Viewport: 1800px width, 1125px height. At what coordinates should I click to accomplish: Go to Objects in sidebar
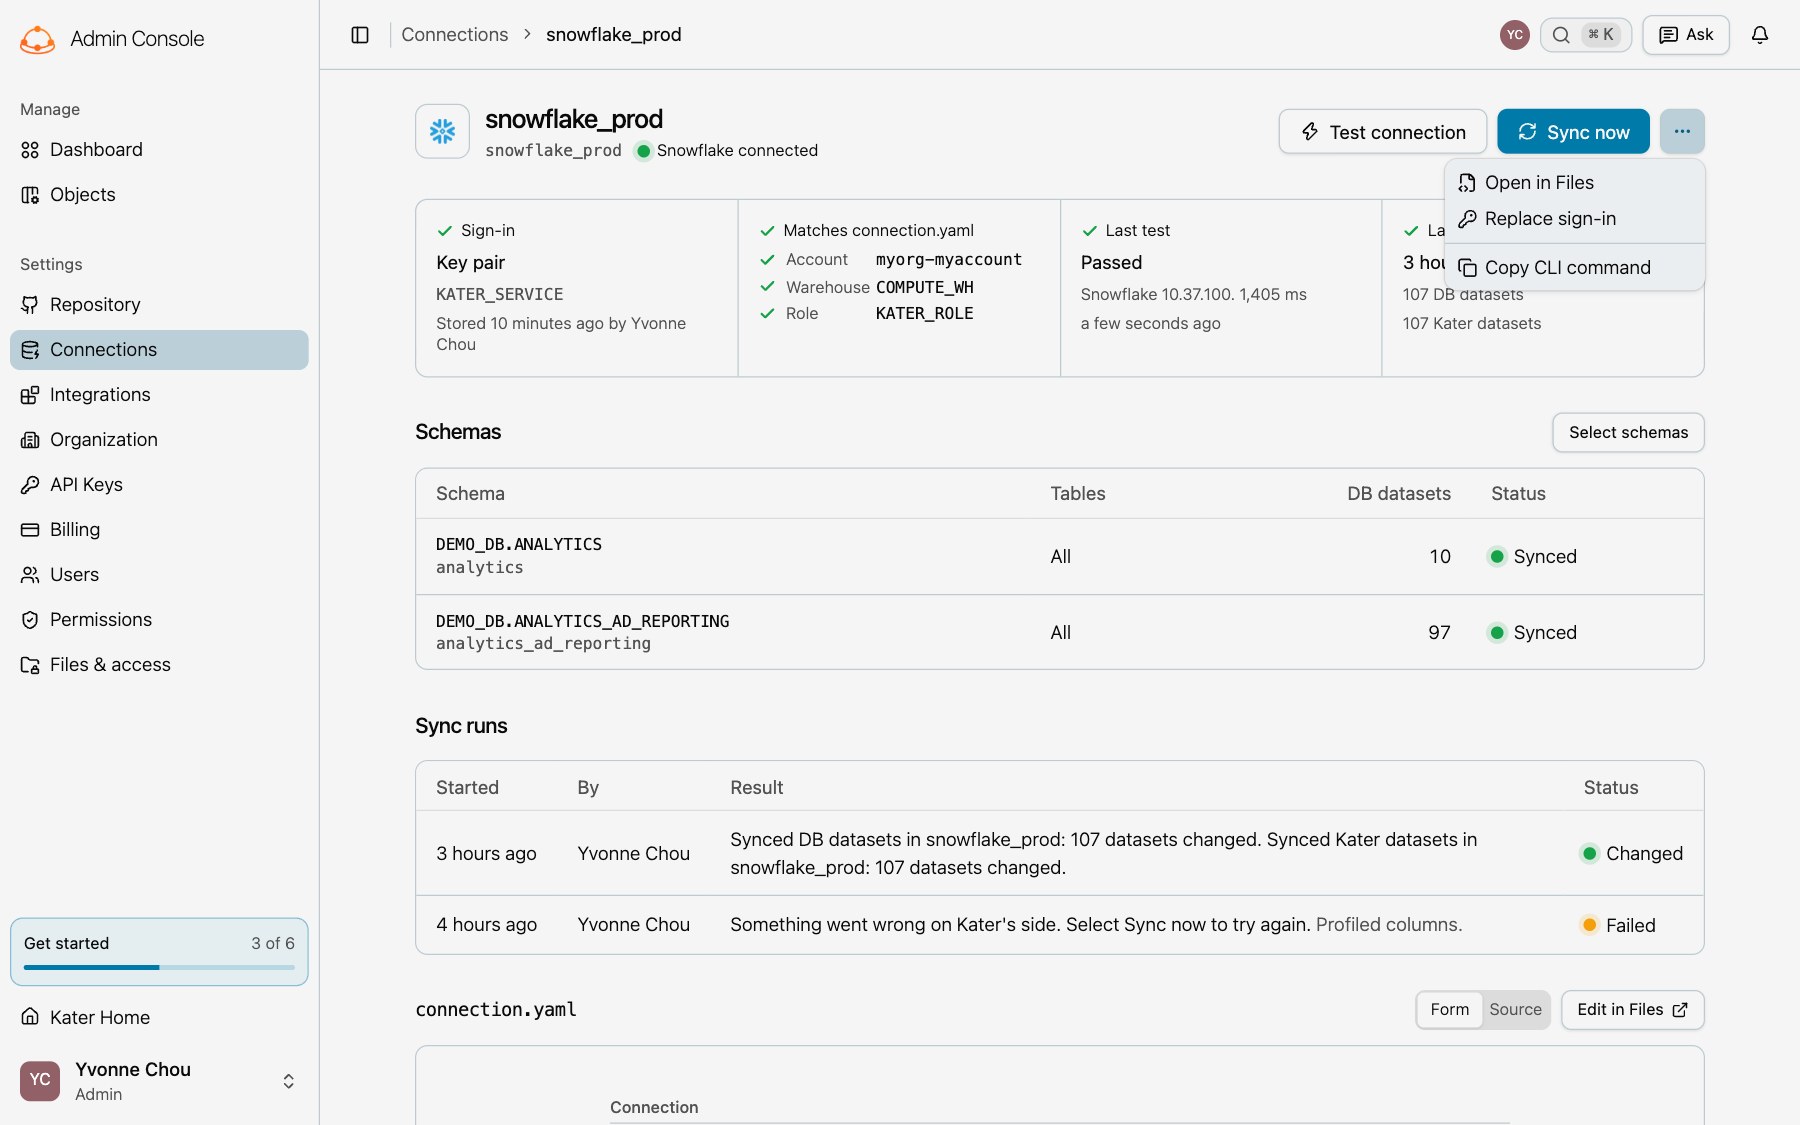(x=159, y=195)
